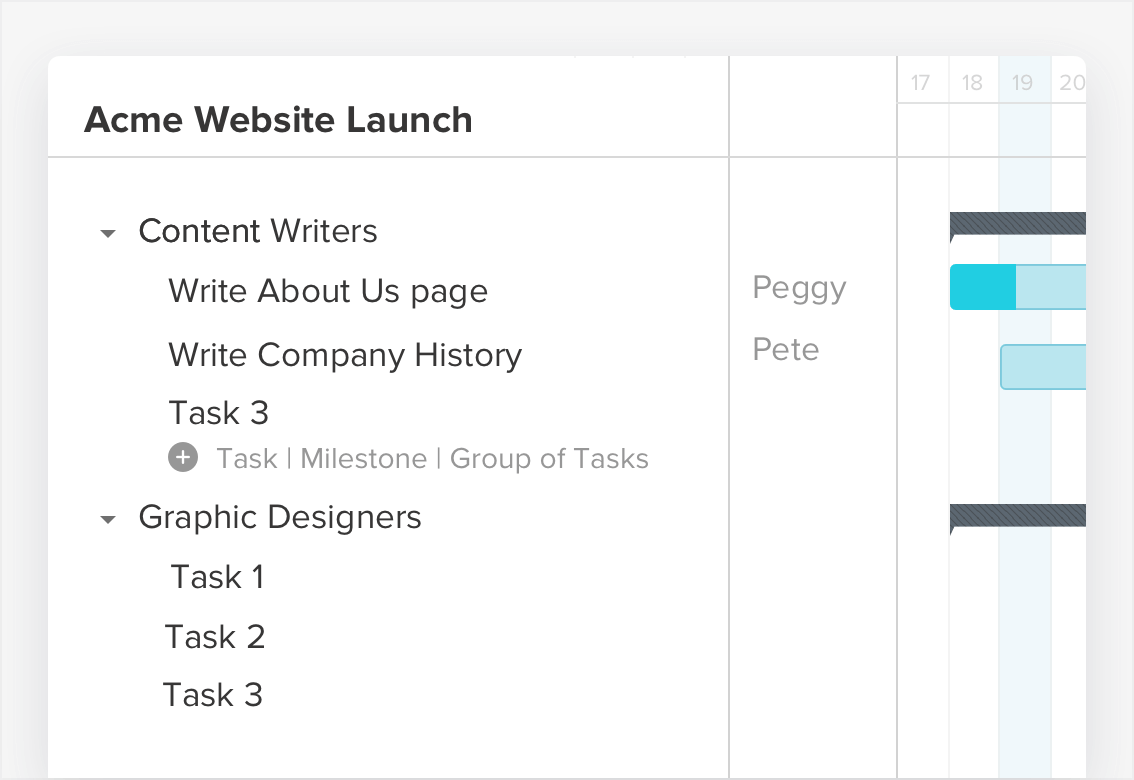Click the project title Acme Website Launch
Viewport: 1134px width, 780px height.
[x=279, y=120]
